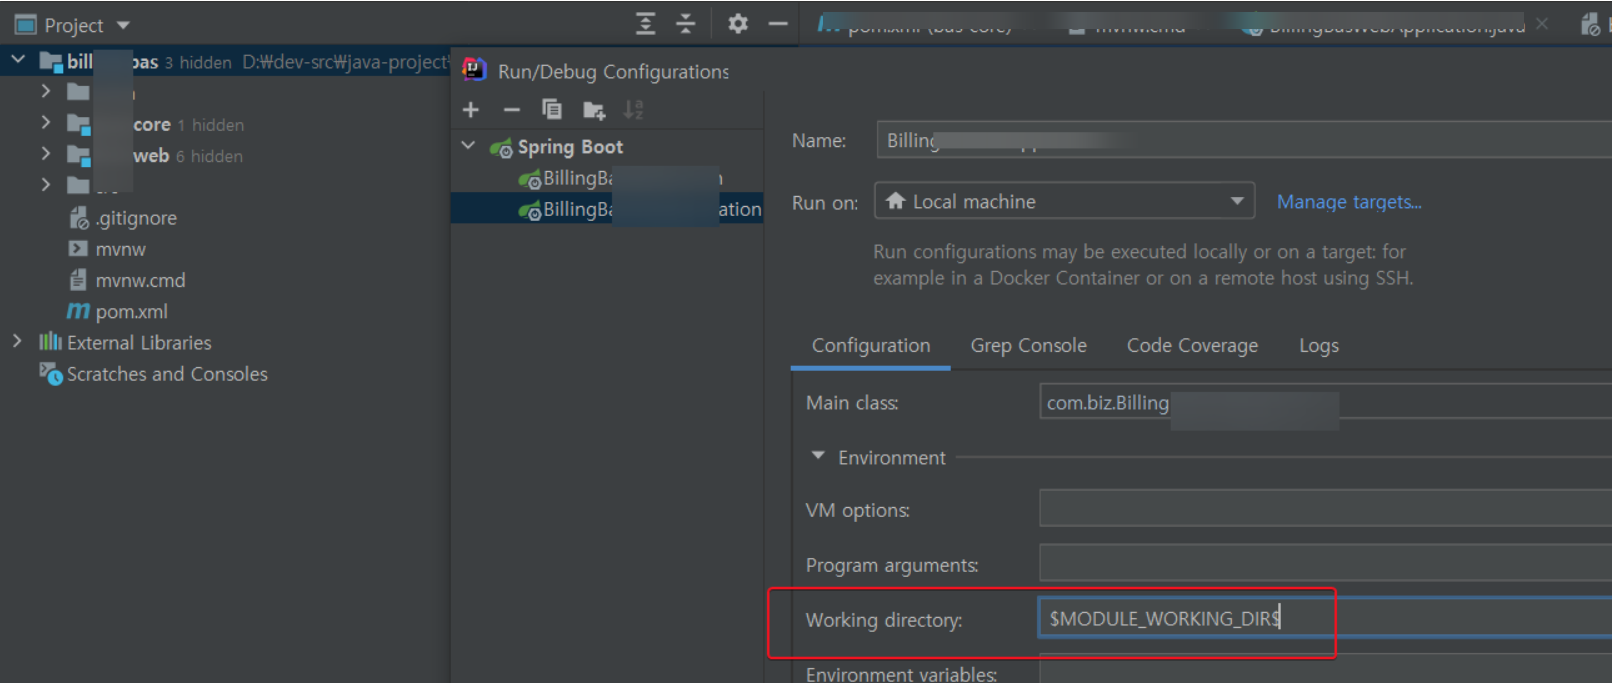Open the Manage targets link
This screenshot has height=684, width=1612.
tap(1349, 202)
